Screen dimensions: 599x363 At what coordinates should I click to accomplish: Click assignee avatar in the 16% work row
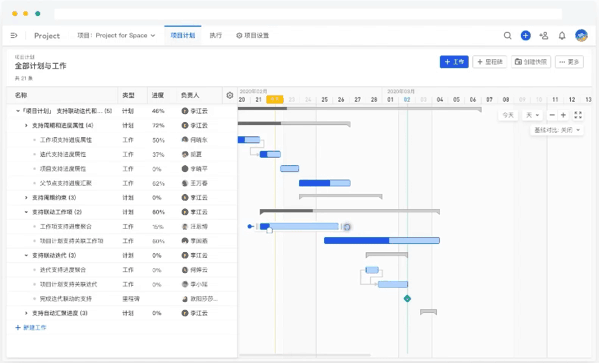tap(185, 227)
